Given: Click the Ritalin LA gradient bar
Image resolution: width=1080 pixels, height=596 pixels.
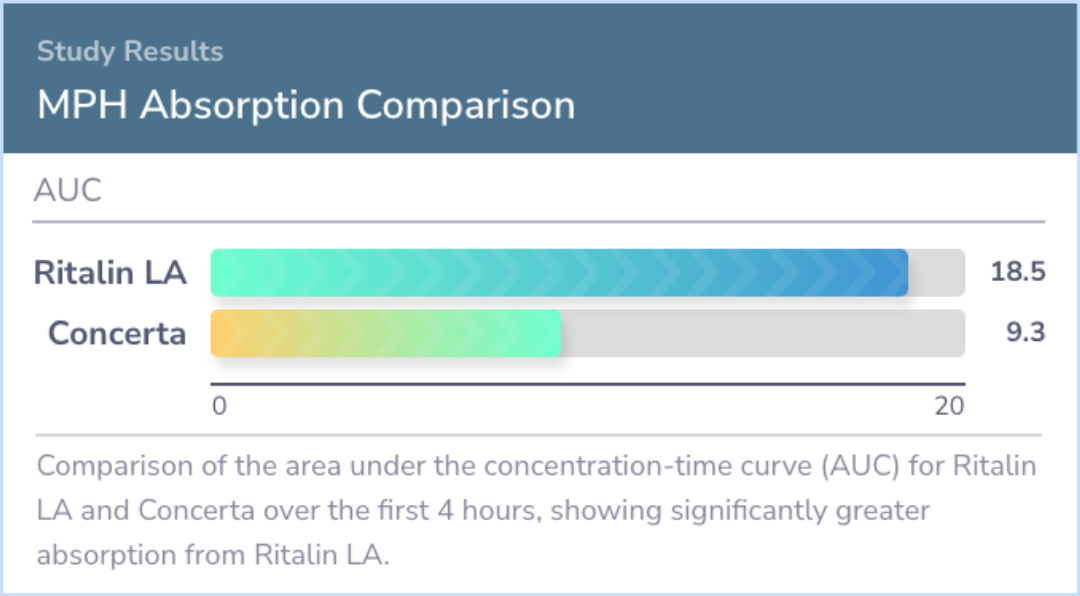Looking at the screenshot, I should (559, 273).
